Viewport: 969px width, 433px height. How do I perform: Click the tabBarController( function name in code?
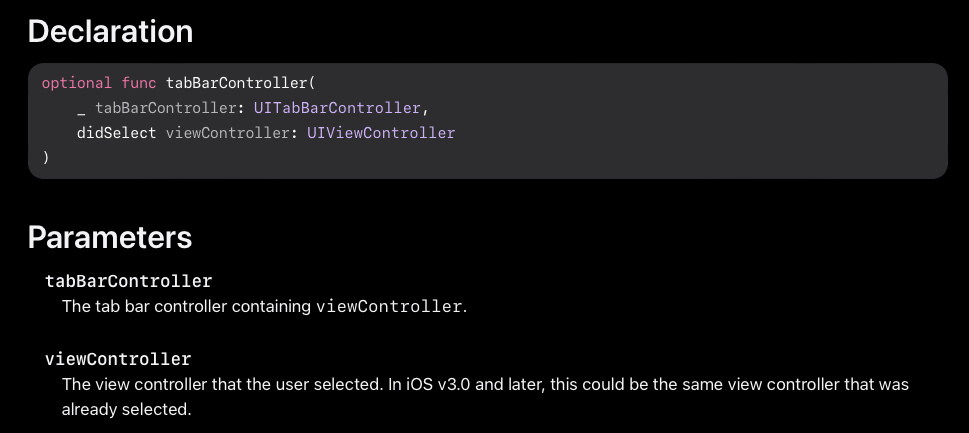click(241, 83)
